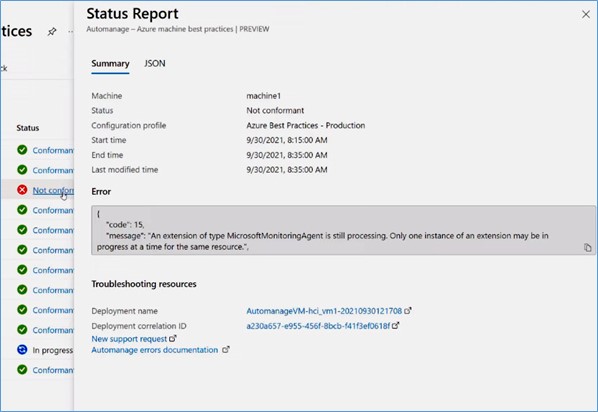Click the Start time value 8:15:00 AM
Screen dimensions: 598x412
click(x=287, y=140)
